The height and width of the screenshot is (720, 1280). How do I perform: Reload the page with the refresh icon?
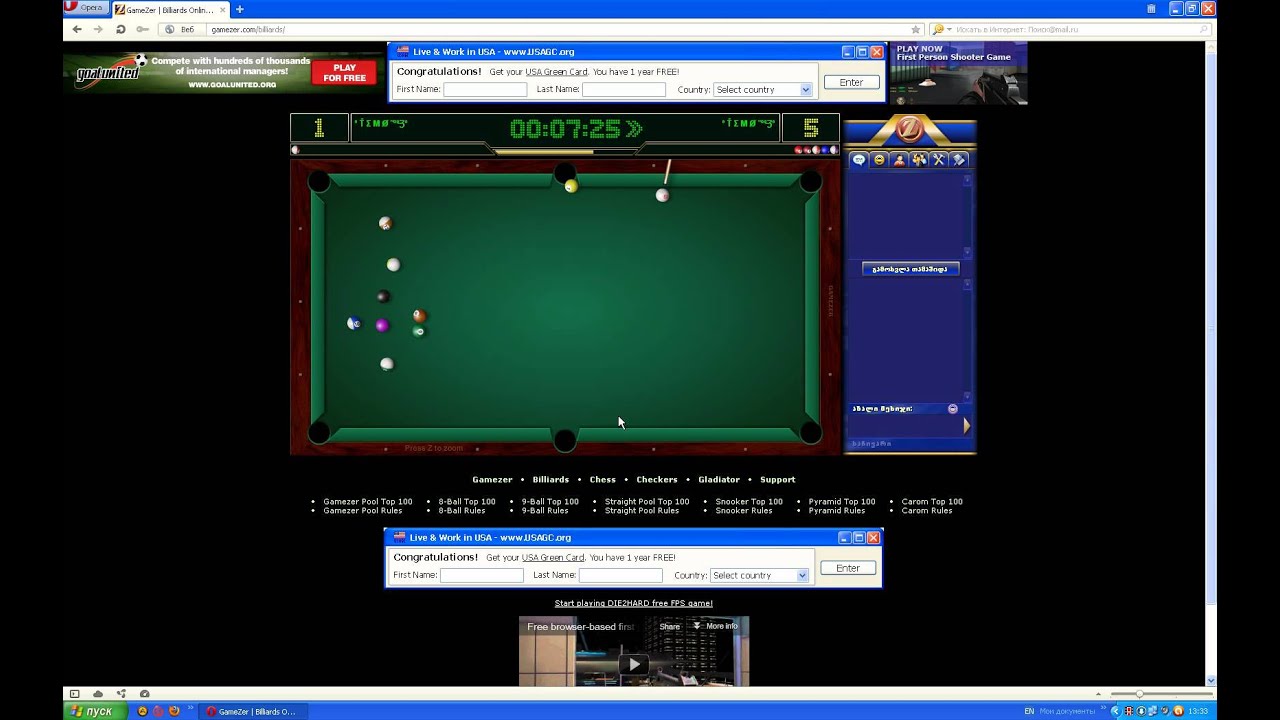coord(120,29)
